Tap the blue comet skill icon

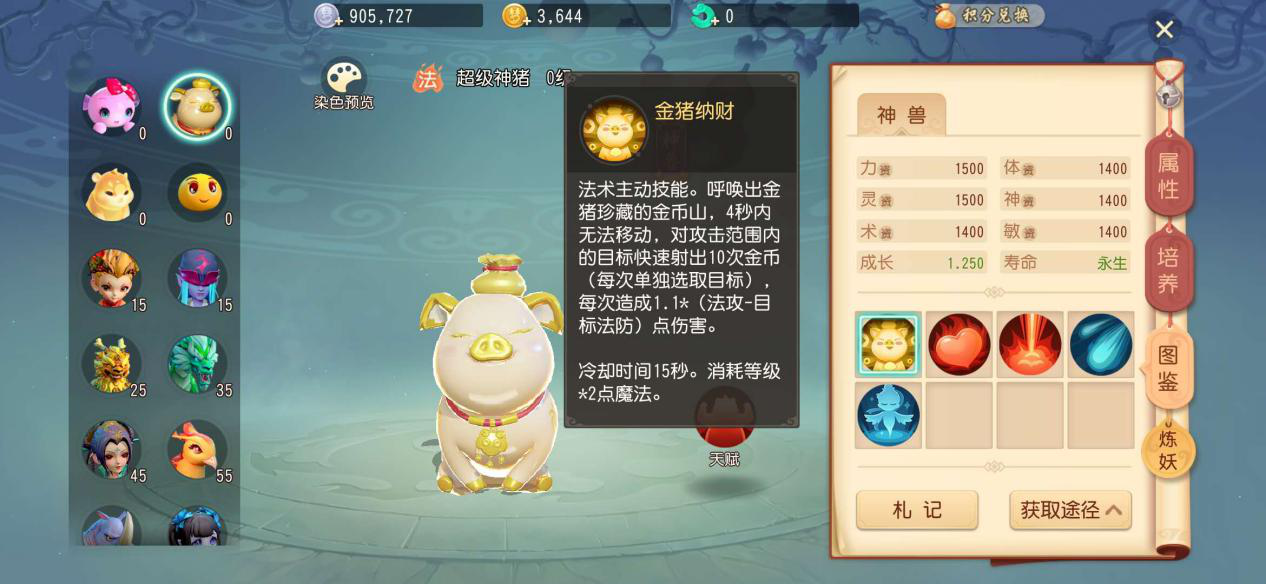point(1100,344)
